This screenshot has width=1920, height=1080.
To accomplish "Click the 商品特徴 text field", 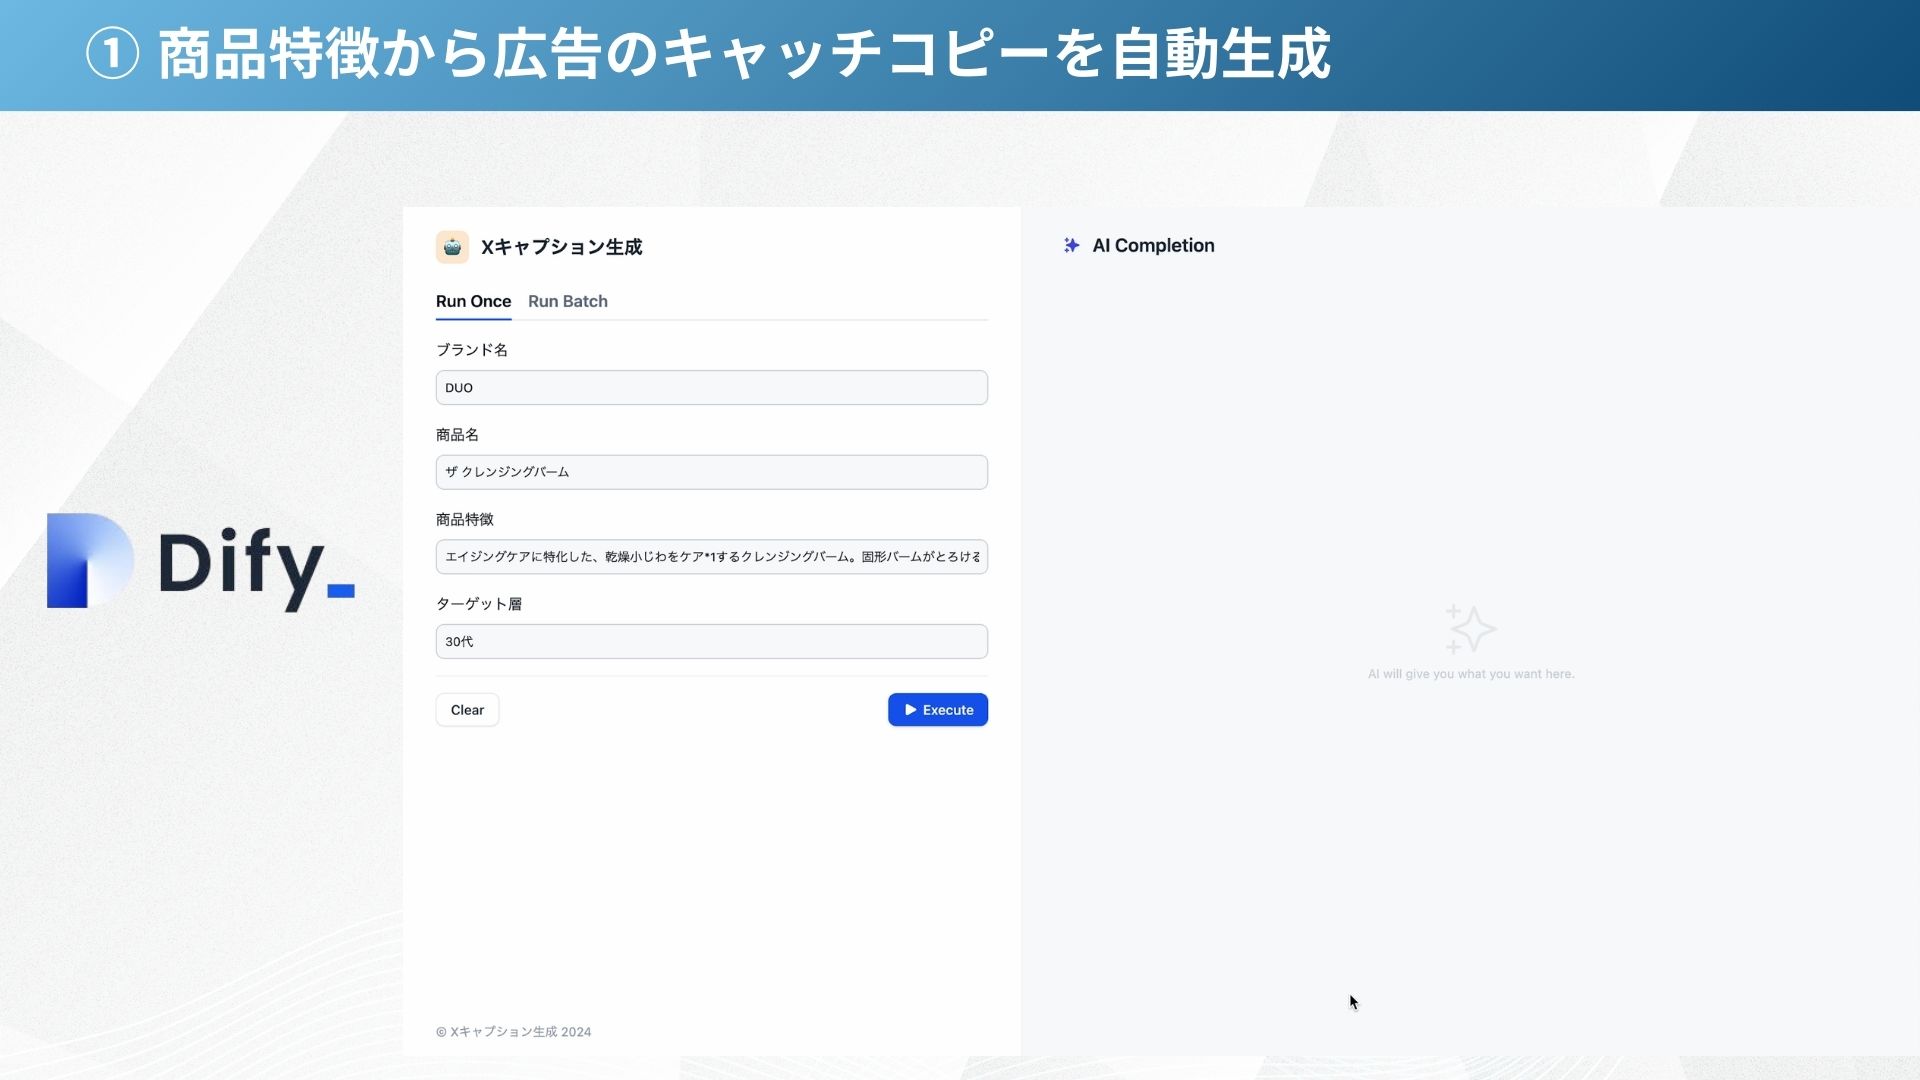I will click(711, 557).
